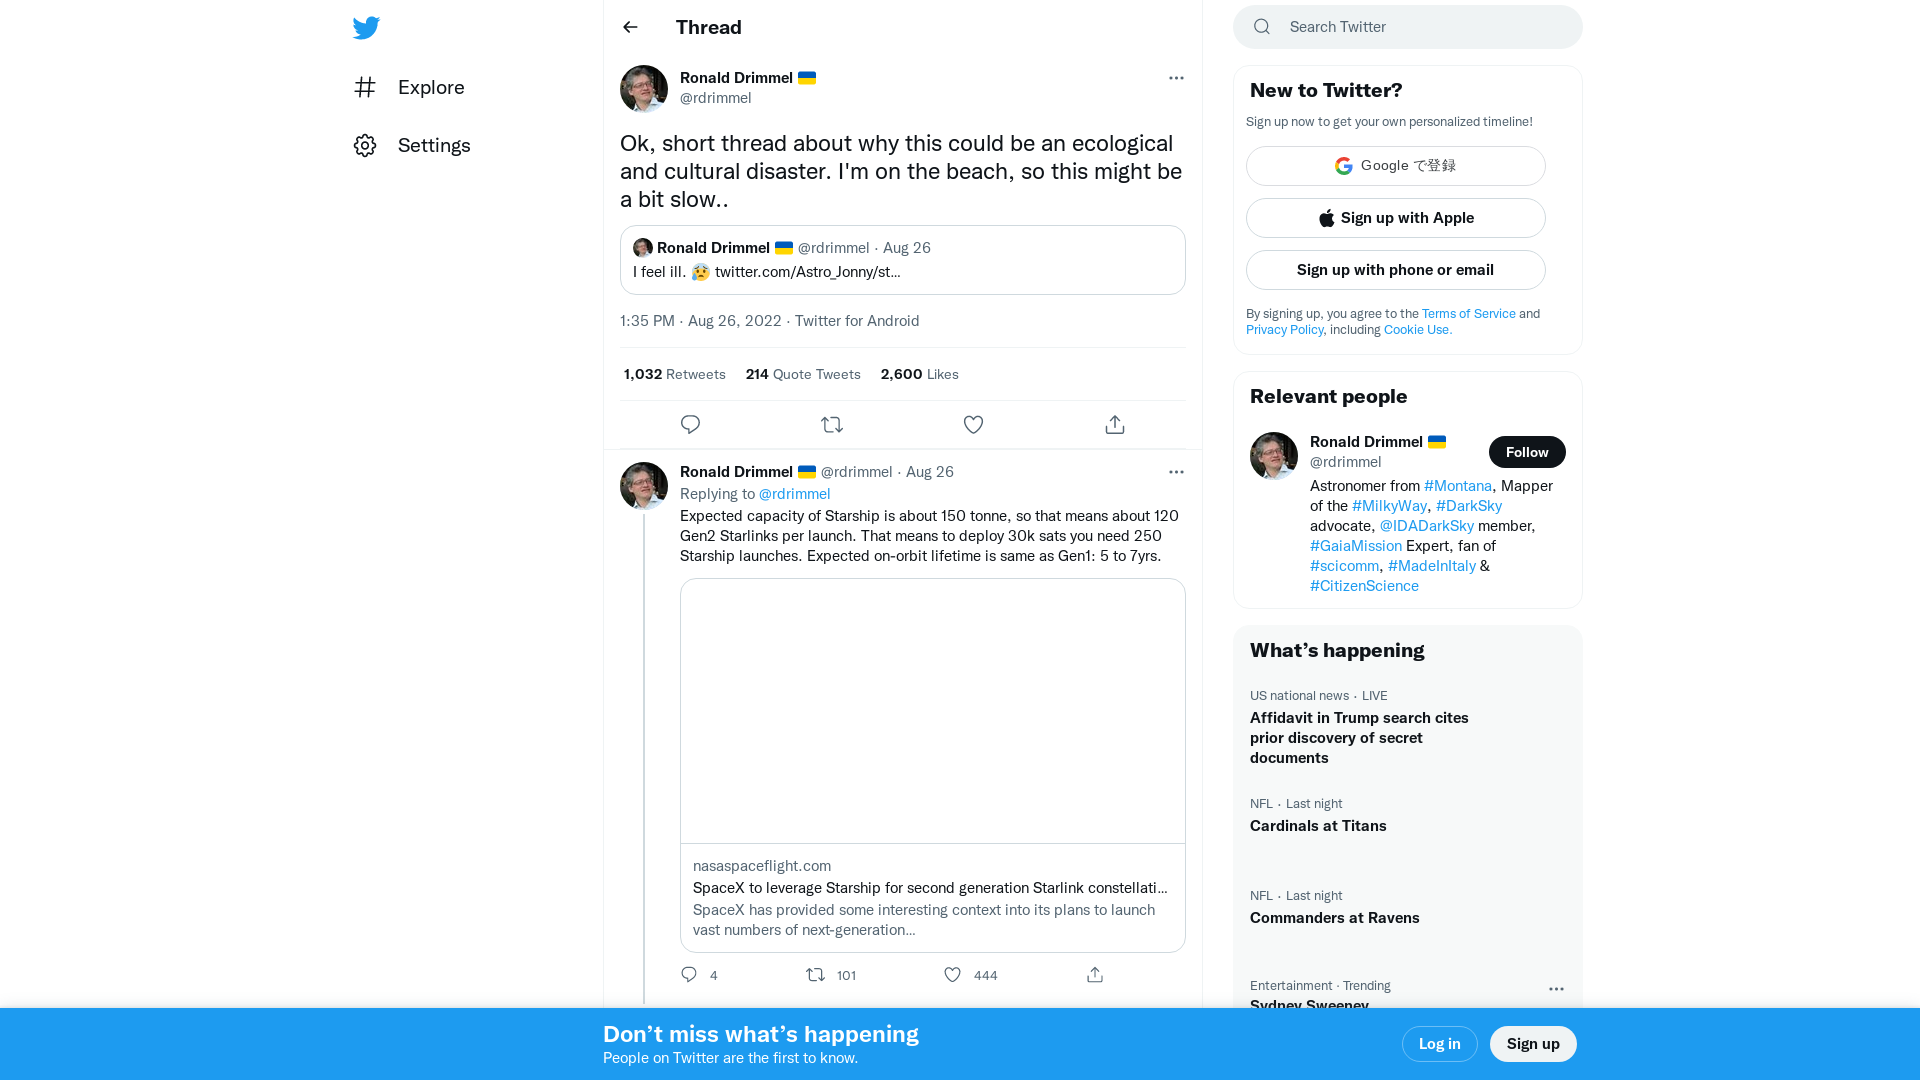Open the quoted 'I feel ill' tweet

click(902, 260)
